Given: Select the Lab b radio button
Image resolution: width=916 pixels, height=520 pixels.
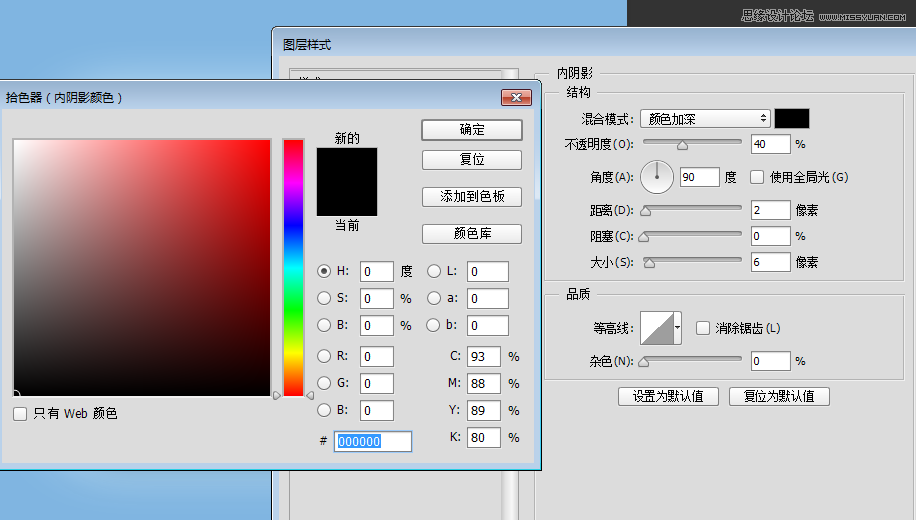Looking at the screenshot, I should click(433, 325).
